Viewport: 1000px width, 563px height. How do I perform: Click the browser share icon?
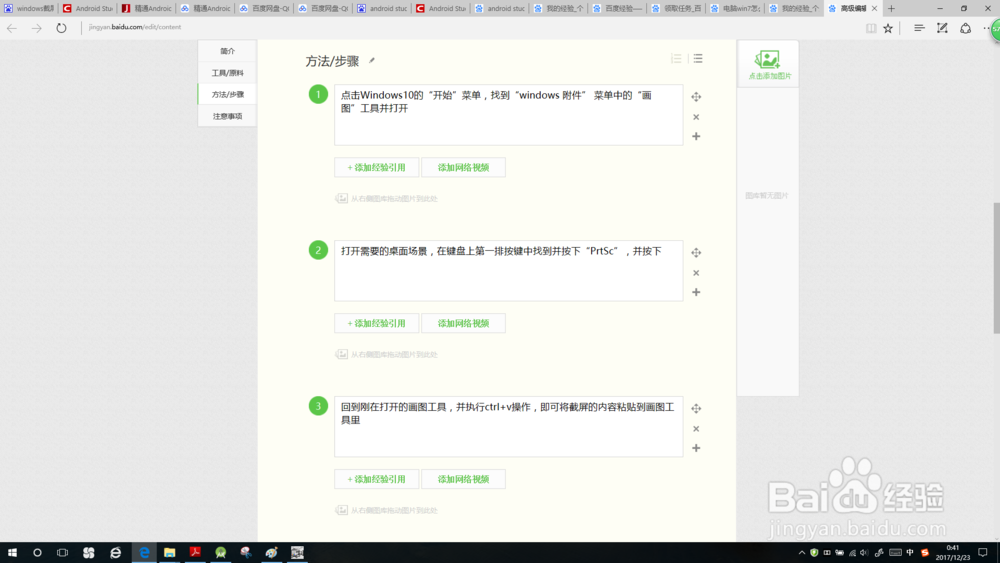coord(966,28)
